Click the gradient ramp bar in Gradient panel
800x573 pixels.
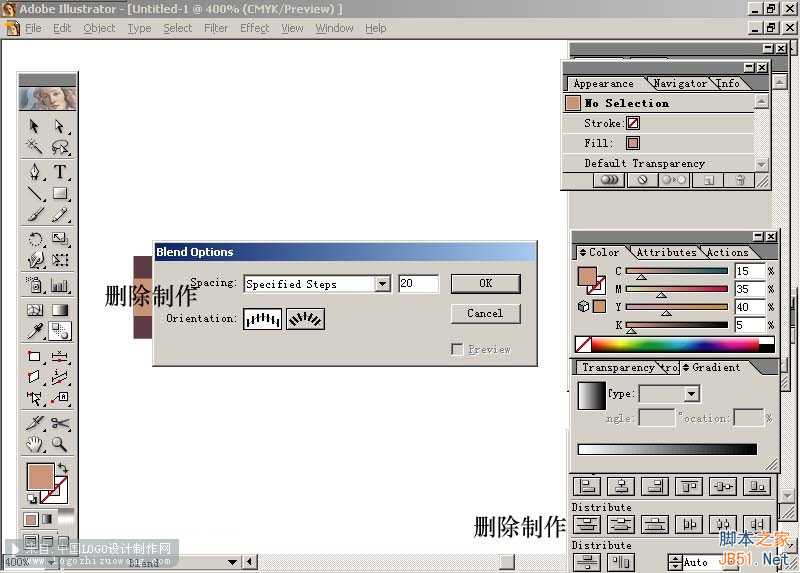667,449
